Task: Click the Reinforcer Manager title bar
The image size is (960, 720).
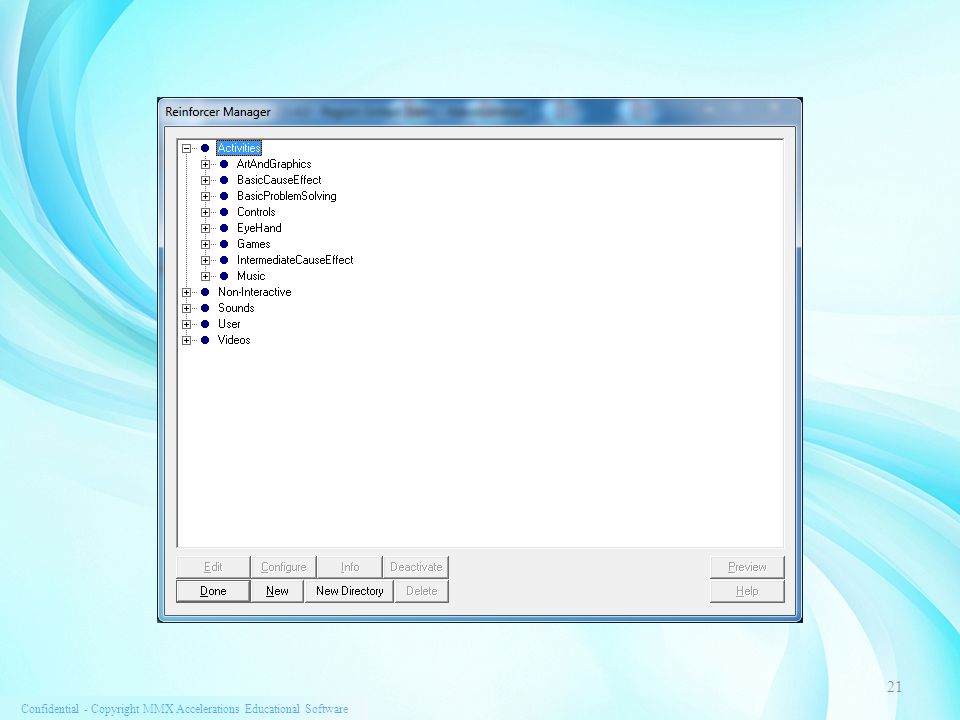Action: 479,112
